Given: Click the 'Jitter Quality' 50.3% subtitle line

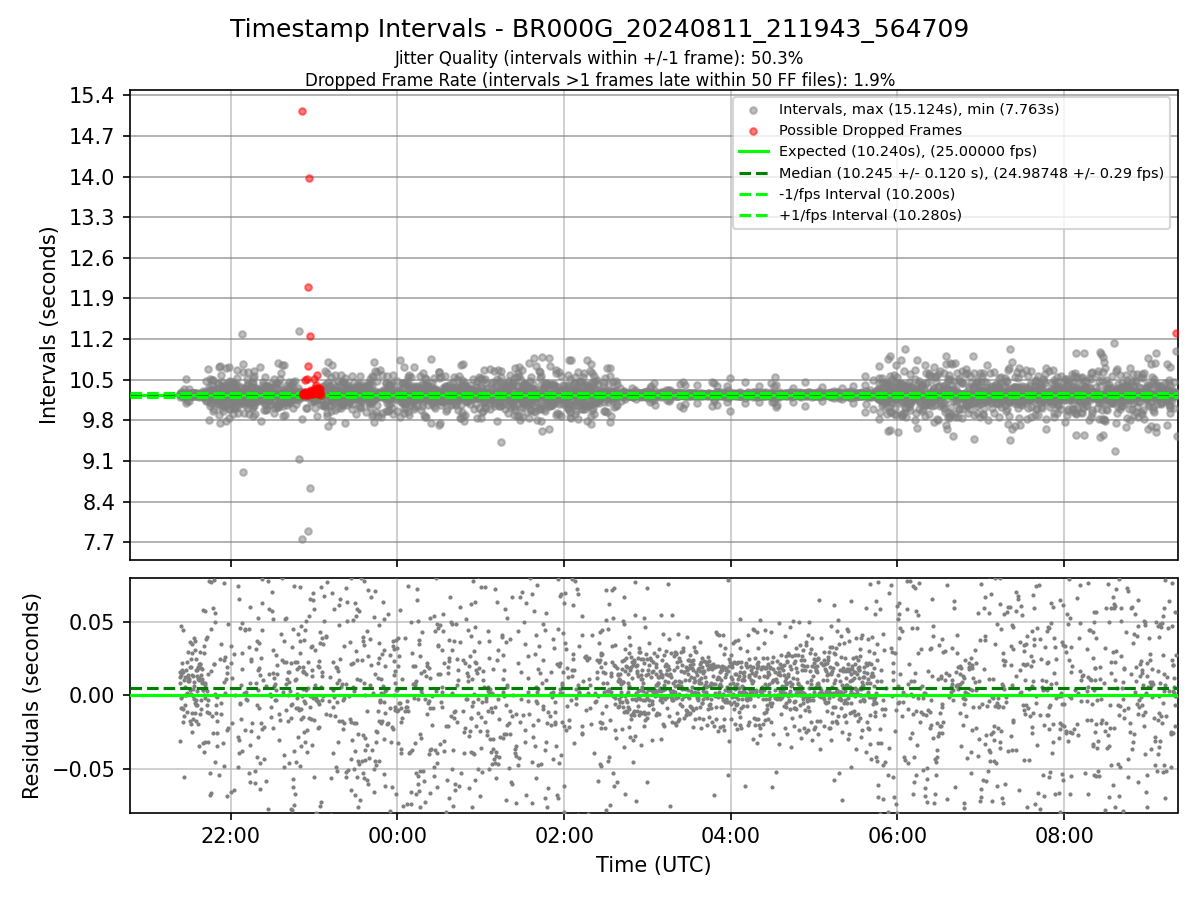Looking at the screenshot, I should click(599, 58).
